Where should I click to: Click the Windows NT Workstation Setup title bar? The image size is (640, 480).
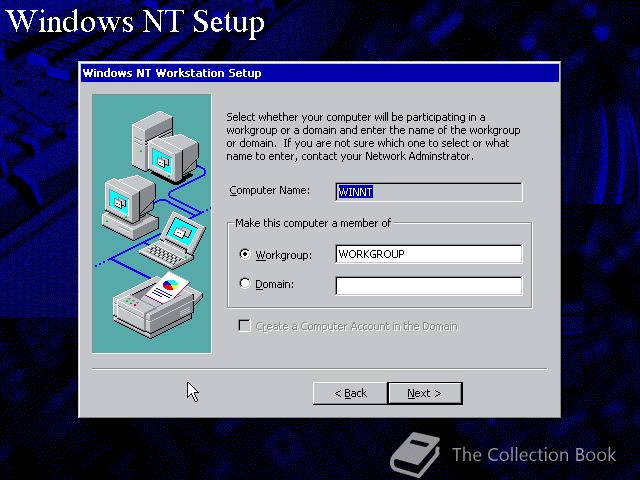coord(320,73)
